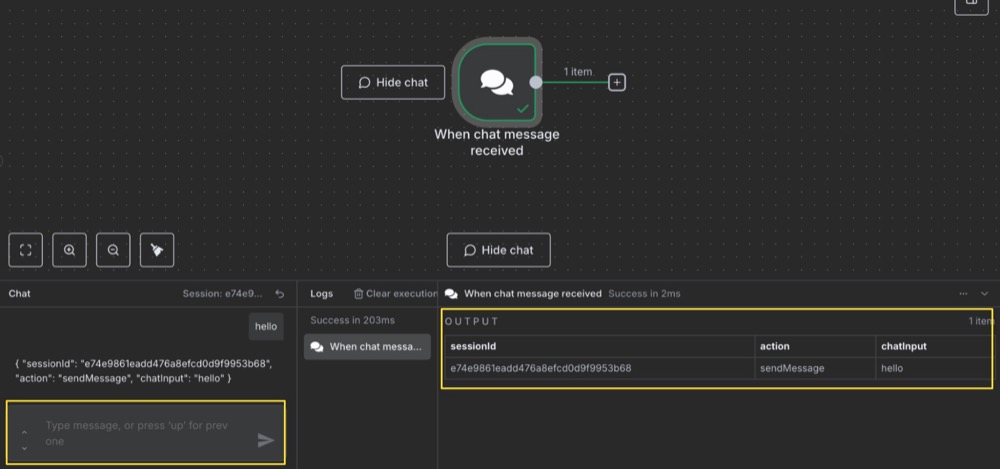Click the tidy up workflow icon
Viewport: 1000px width, 469px height.
[157, 250]
